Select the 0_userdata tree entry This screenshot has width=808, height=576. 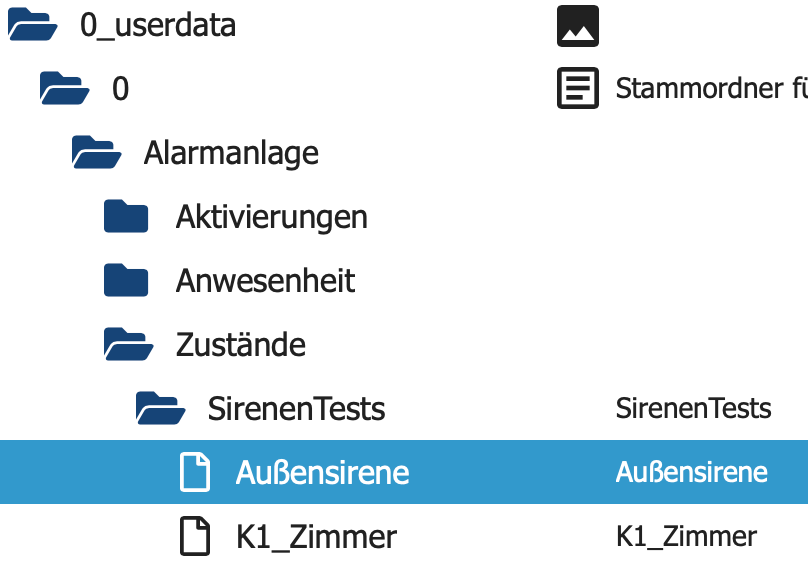(158, 25)
